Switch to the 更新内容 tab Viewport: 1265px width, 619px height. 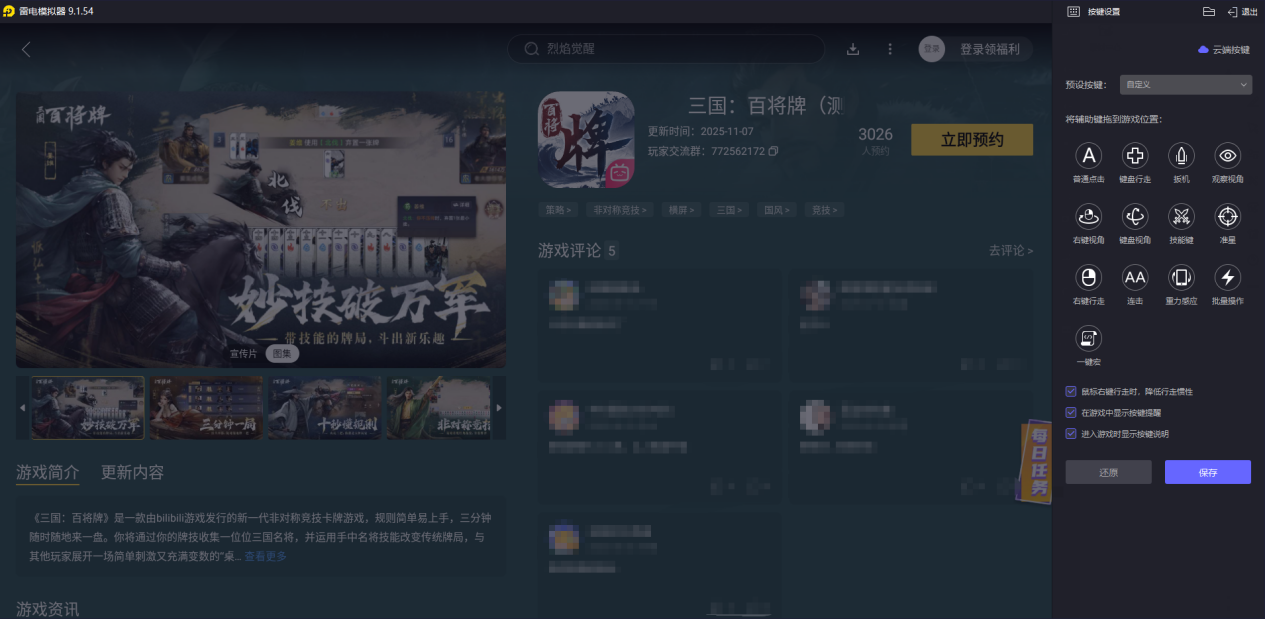point(132,472)
